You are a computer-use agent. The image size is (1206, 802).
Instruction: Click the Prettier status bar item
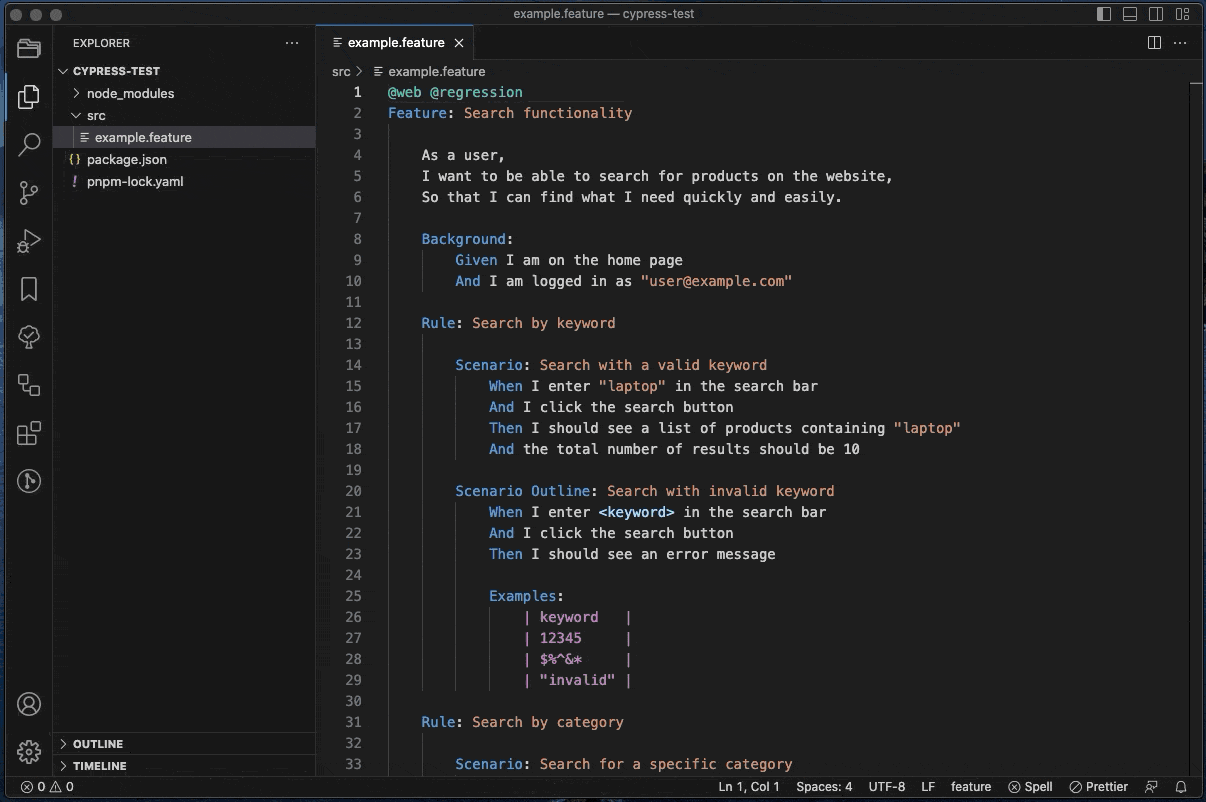[x=1098, y=787]
